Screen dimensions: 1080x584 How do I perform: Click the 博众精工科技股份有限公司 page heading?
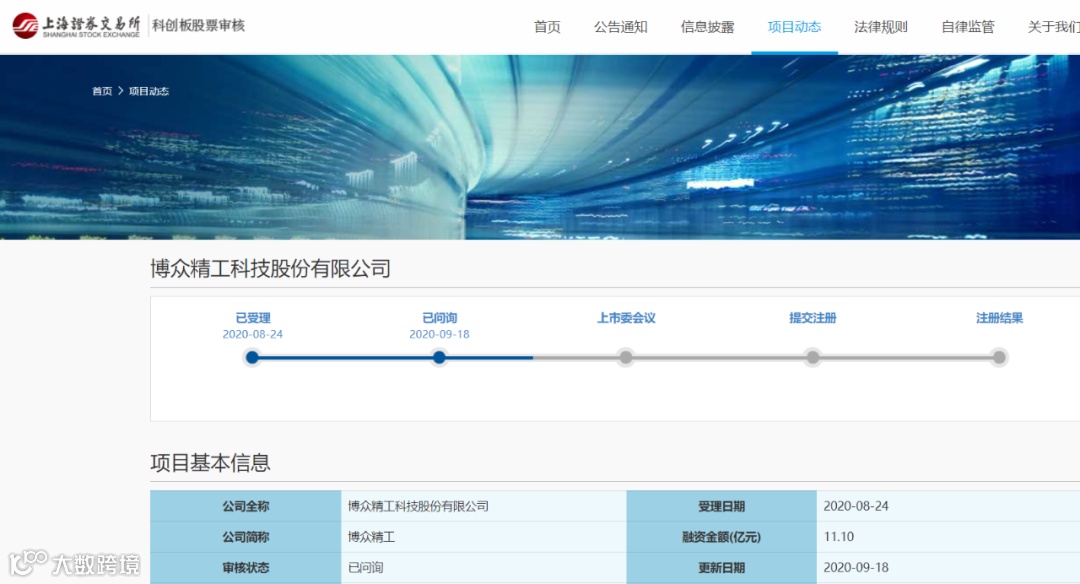(x=271, y=269)
